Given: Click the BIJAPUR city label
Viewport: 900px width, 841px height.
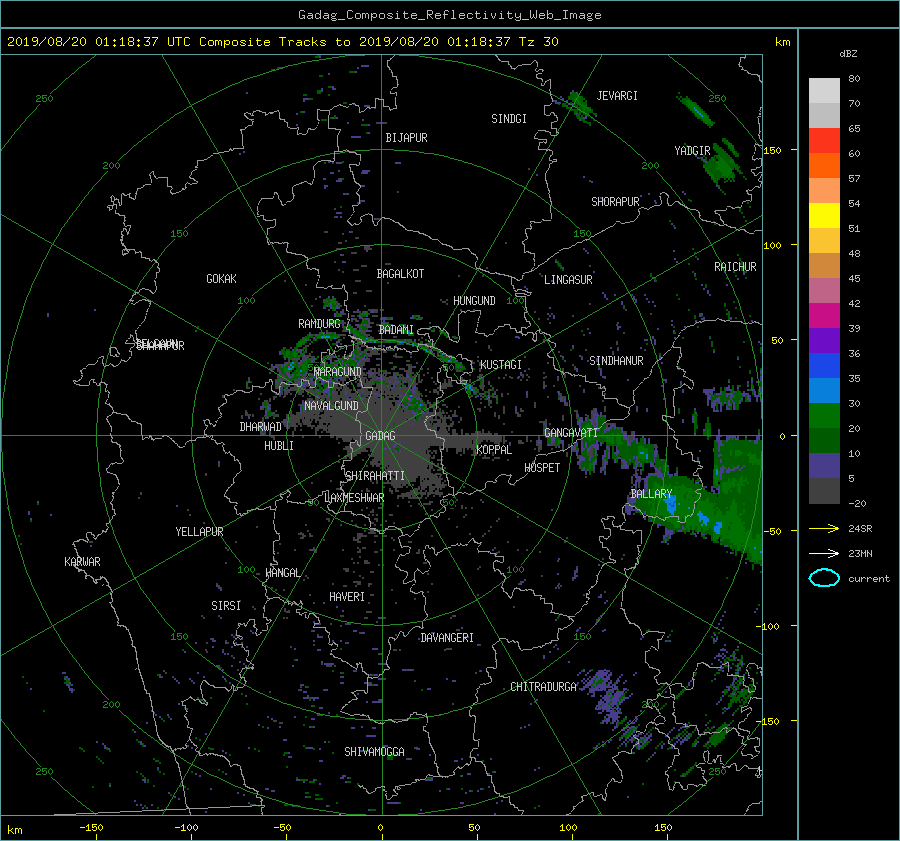Looking at the screenshot, I should 406,138.
